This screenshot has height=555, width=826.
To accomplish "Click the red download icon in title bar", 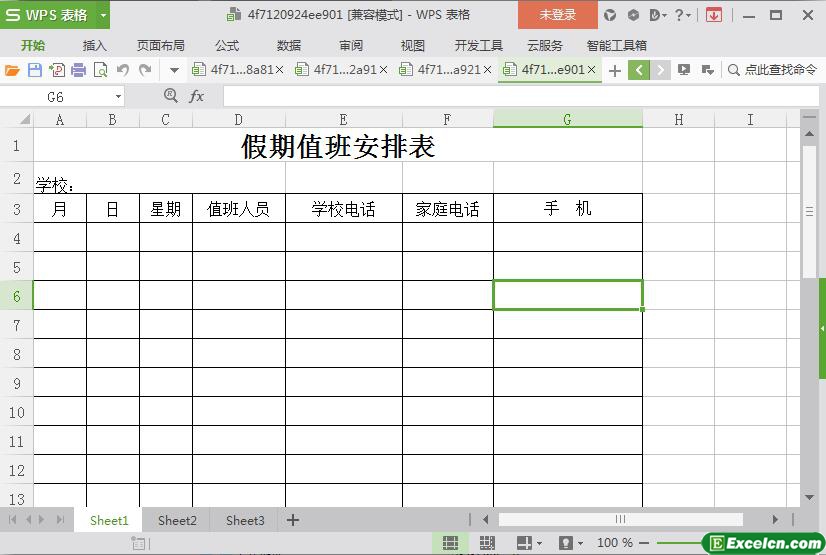I will (714, 15).
